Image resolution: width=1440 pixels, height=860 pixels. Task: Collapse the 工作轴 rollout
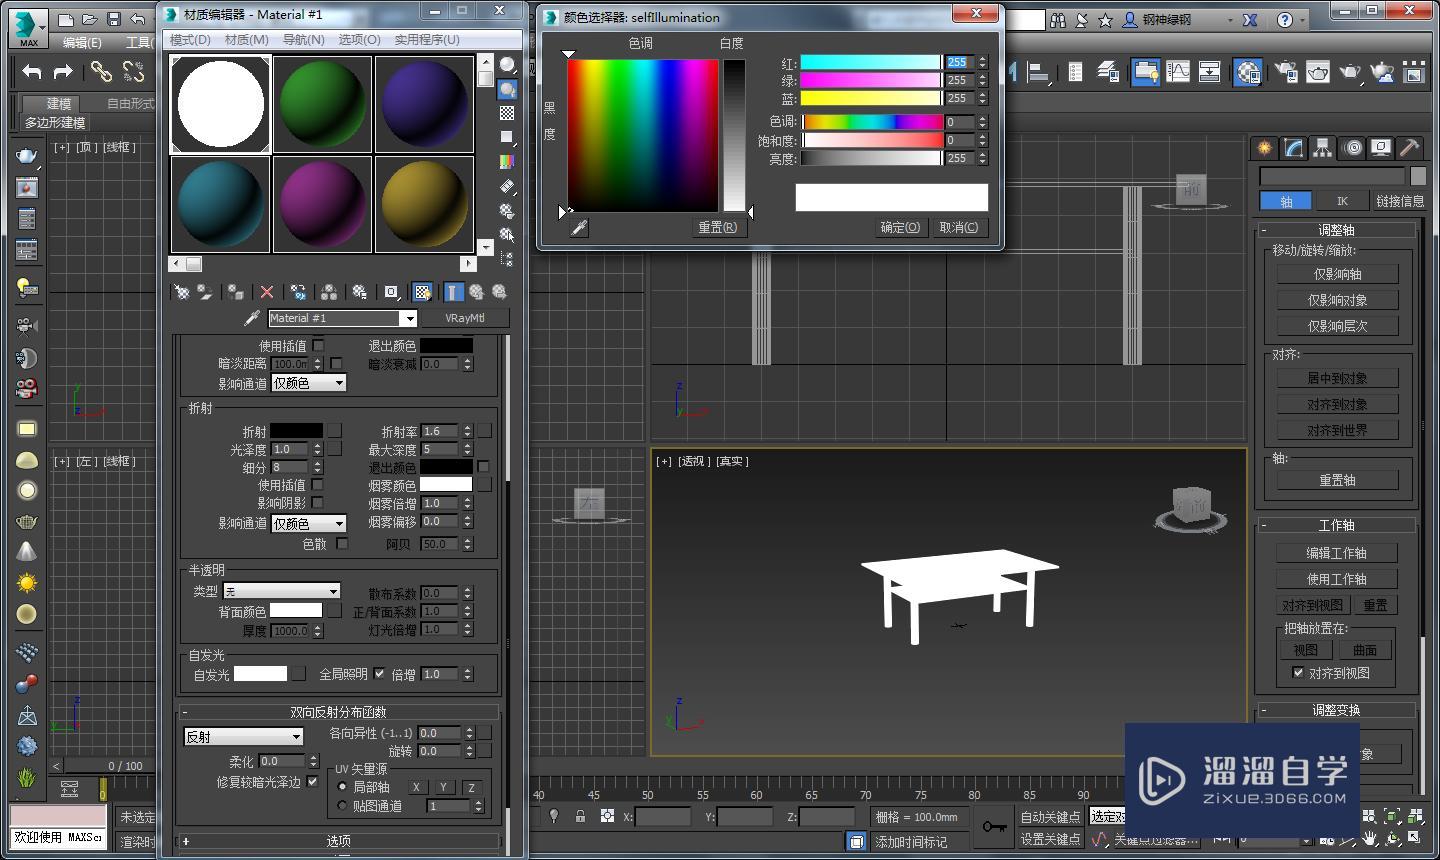[x=1336, y=524]
